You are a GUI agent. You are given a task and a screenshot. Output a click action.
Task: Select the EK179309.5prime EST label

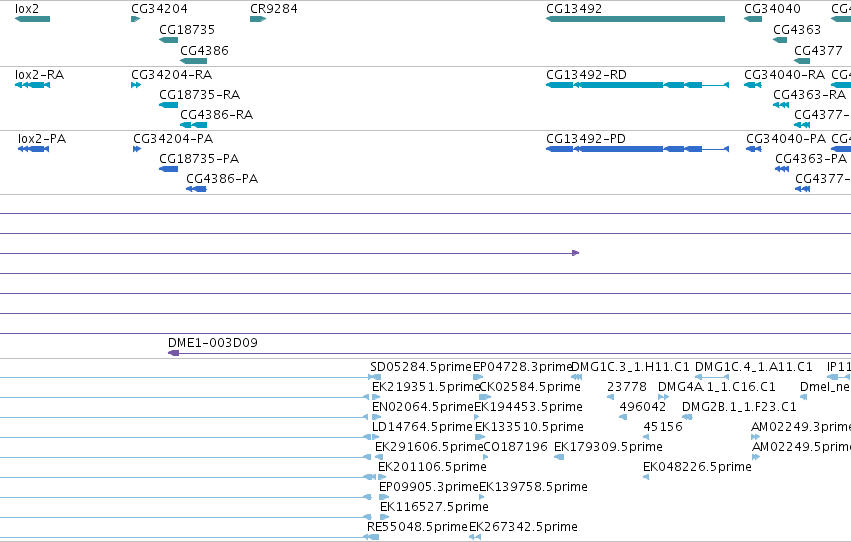[x=608, y=447]
